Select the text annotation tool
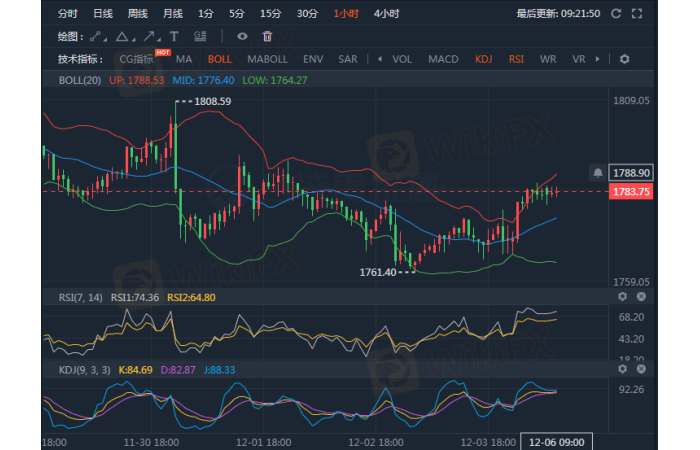This screenshot has width=700, height=450. coord(174,36)
